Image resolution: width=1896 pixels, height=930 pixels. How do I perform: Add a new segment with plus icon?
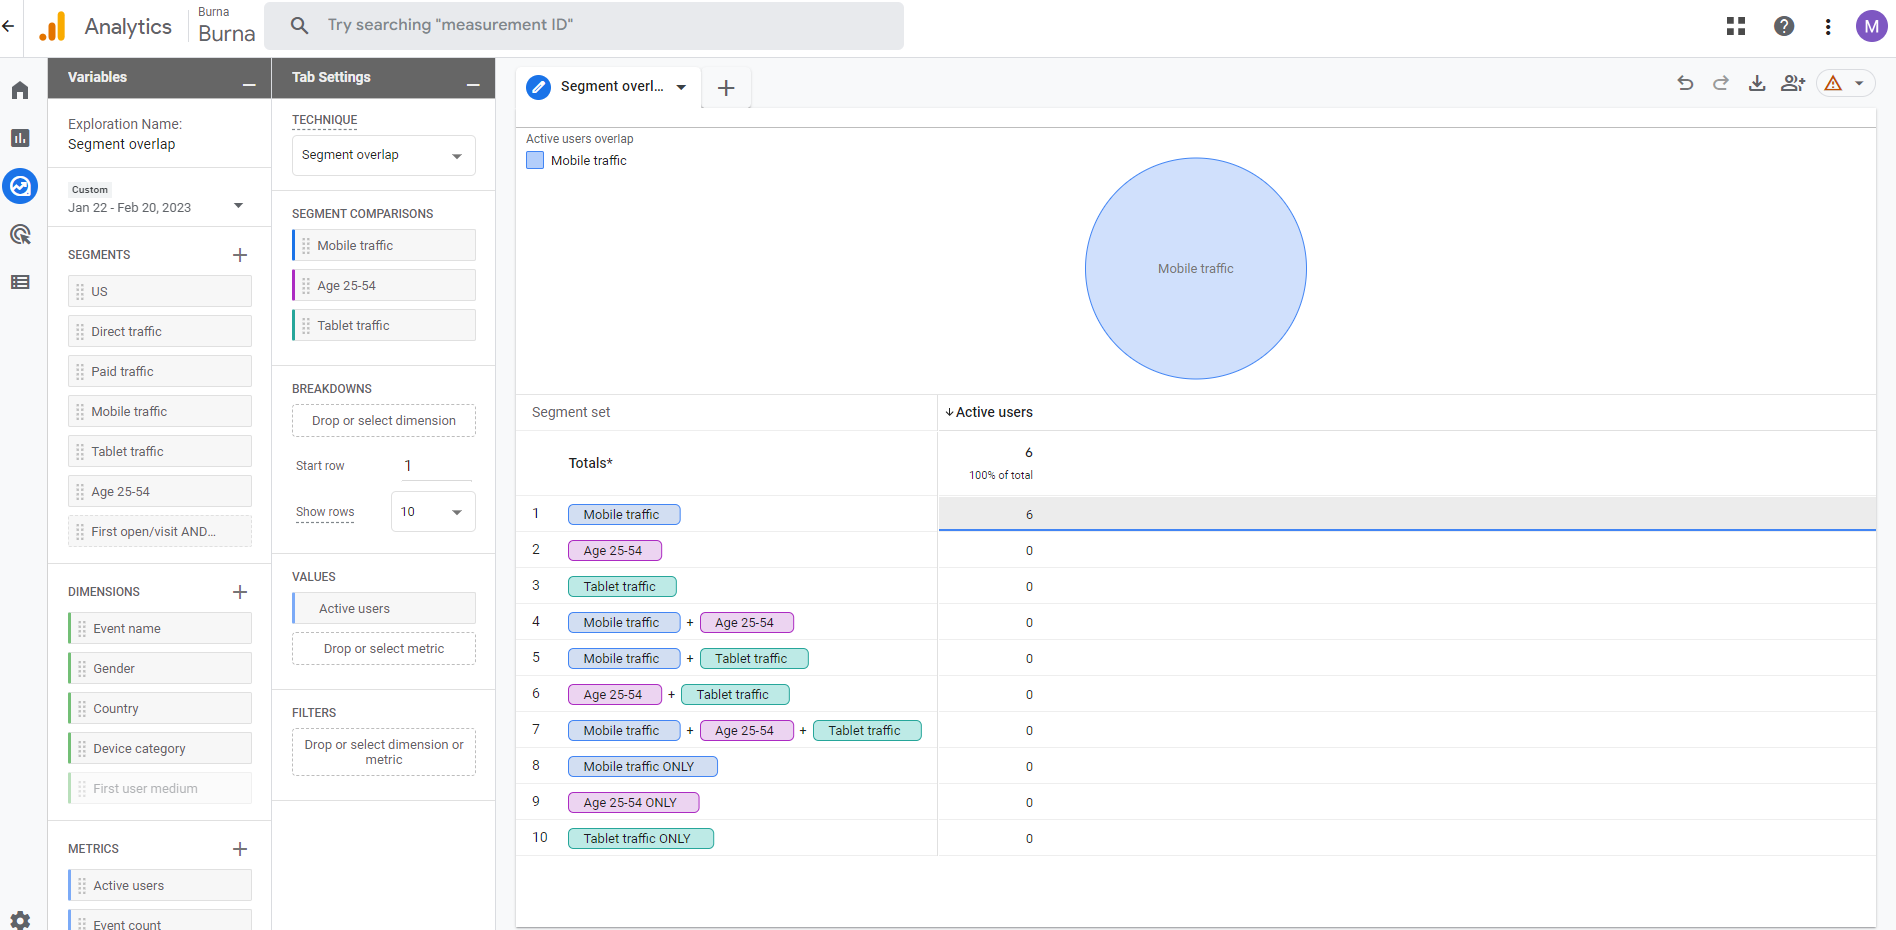pyautogui.click(x=240, y=255)
